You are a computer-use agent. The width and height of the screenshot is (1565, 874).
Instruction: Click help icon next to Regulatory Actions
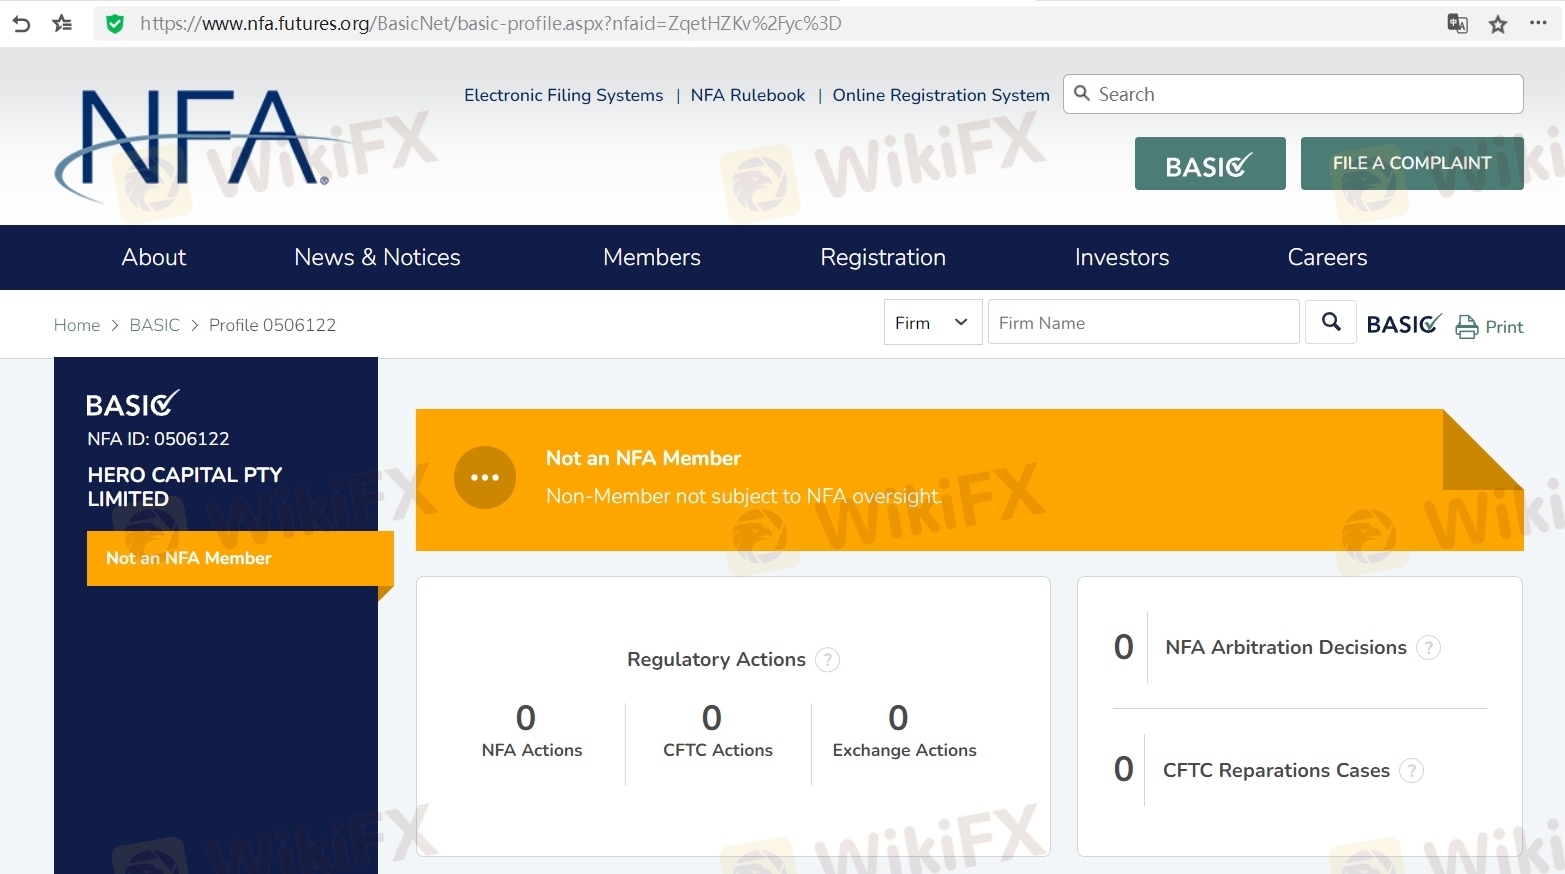point(827,660)
